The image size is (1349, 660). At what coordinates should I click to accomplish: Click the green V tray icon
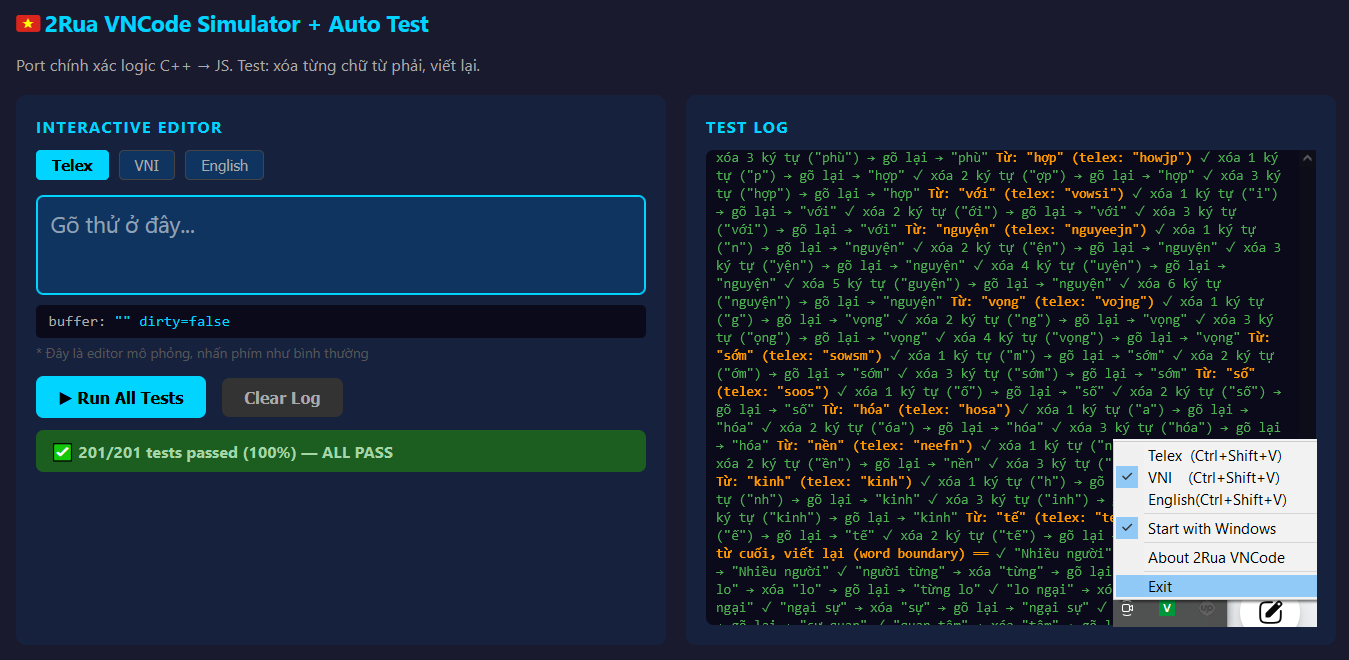1166,608
